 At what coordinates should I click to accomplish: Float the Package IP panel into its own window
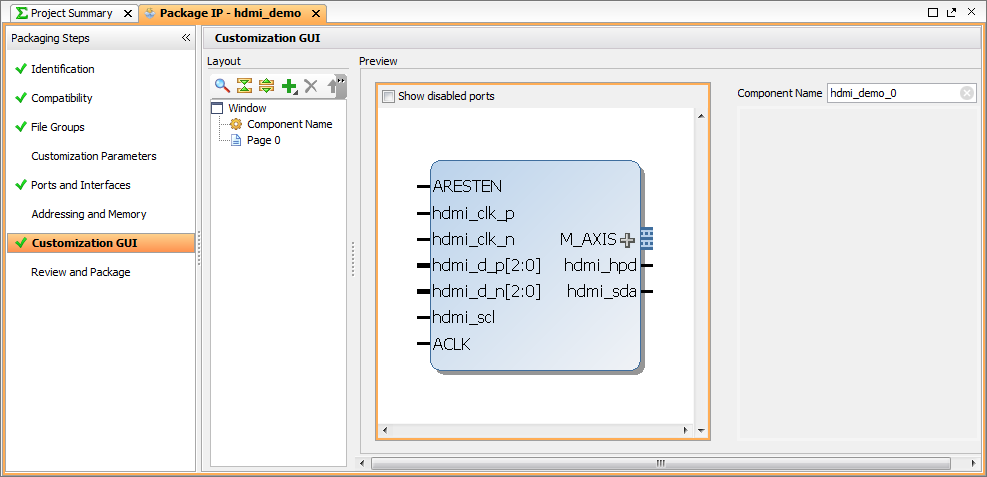tap(952, 12)
